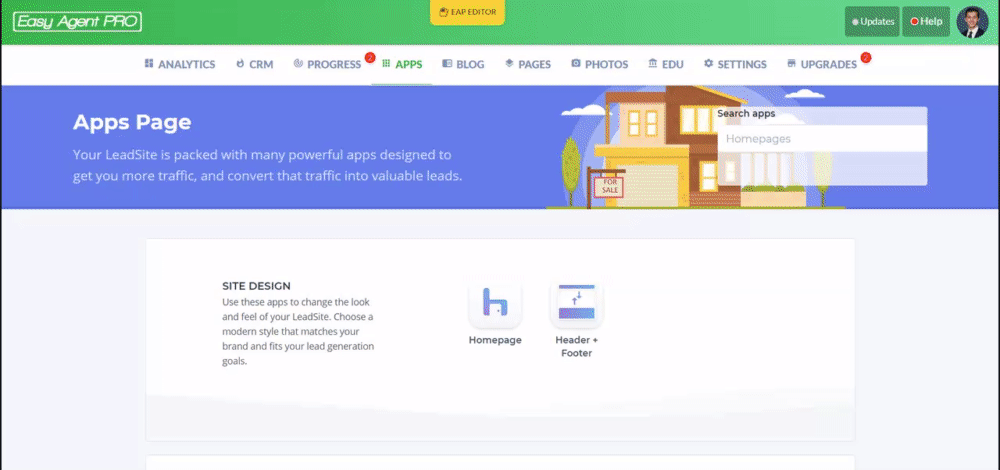The width and height of the screenshot is (1000, 470).
Task: Click the SITE DESIGN heading
Action: 256,286
